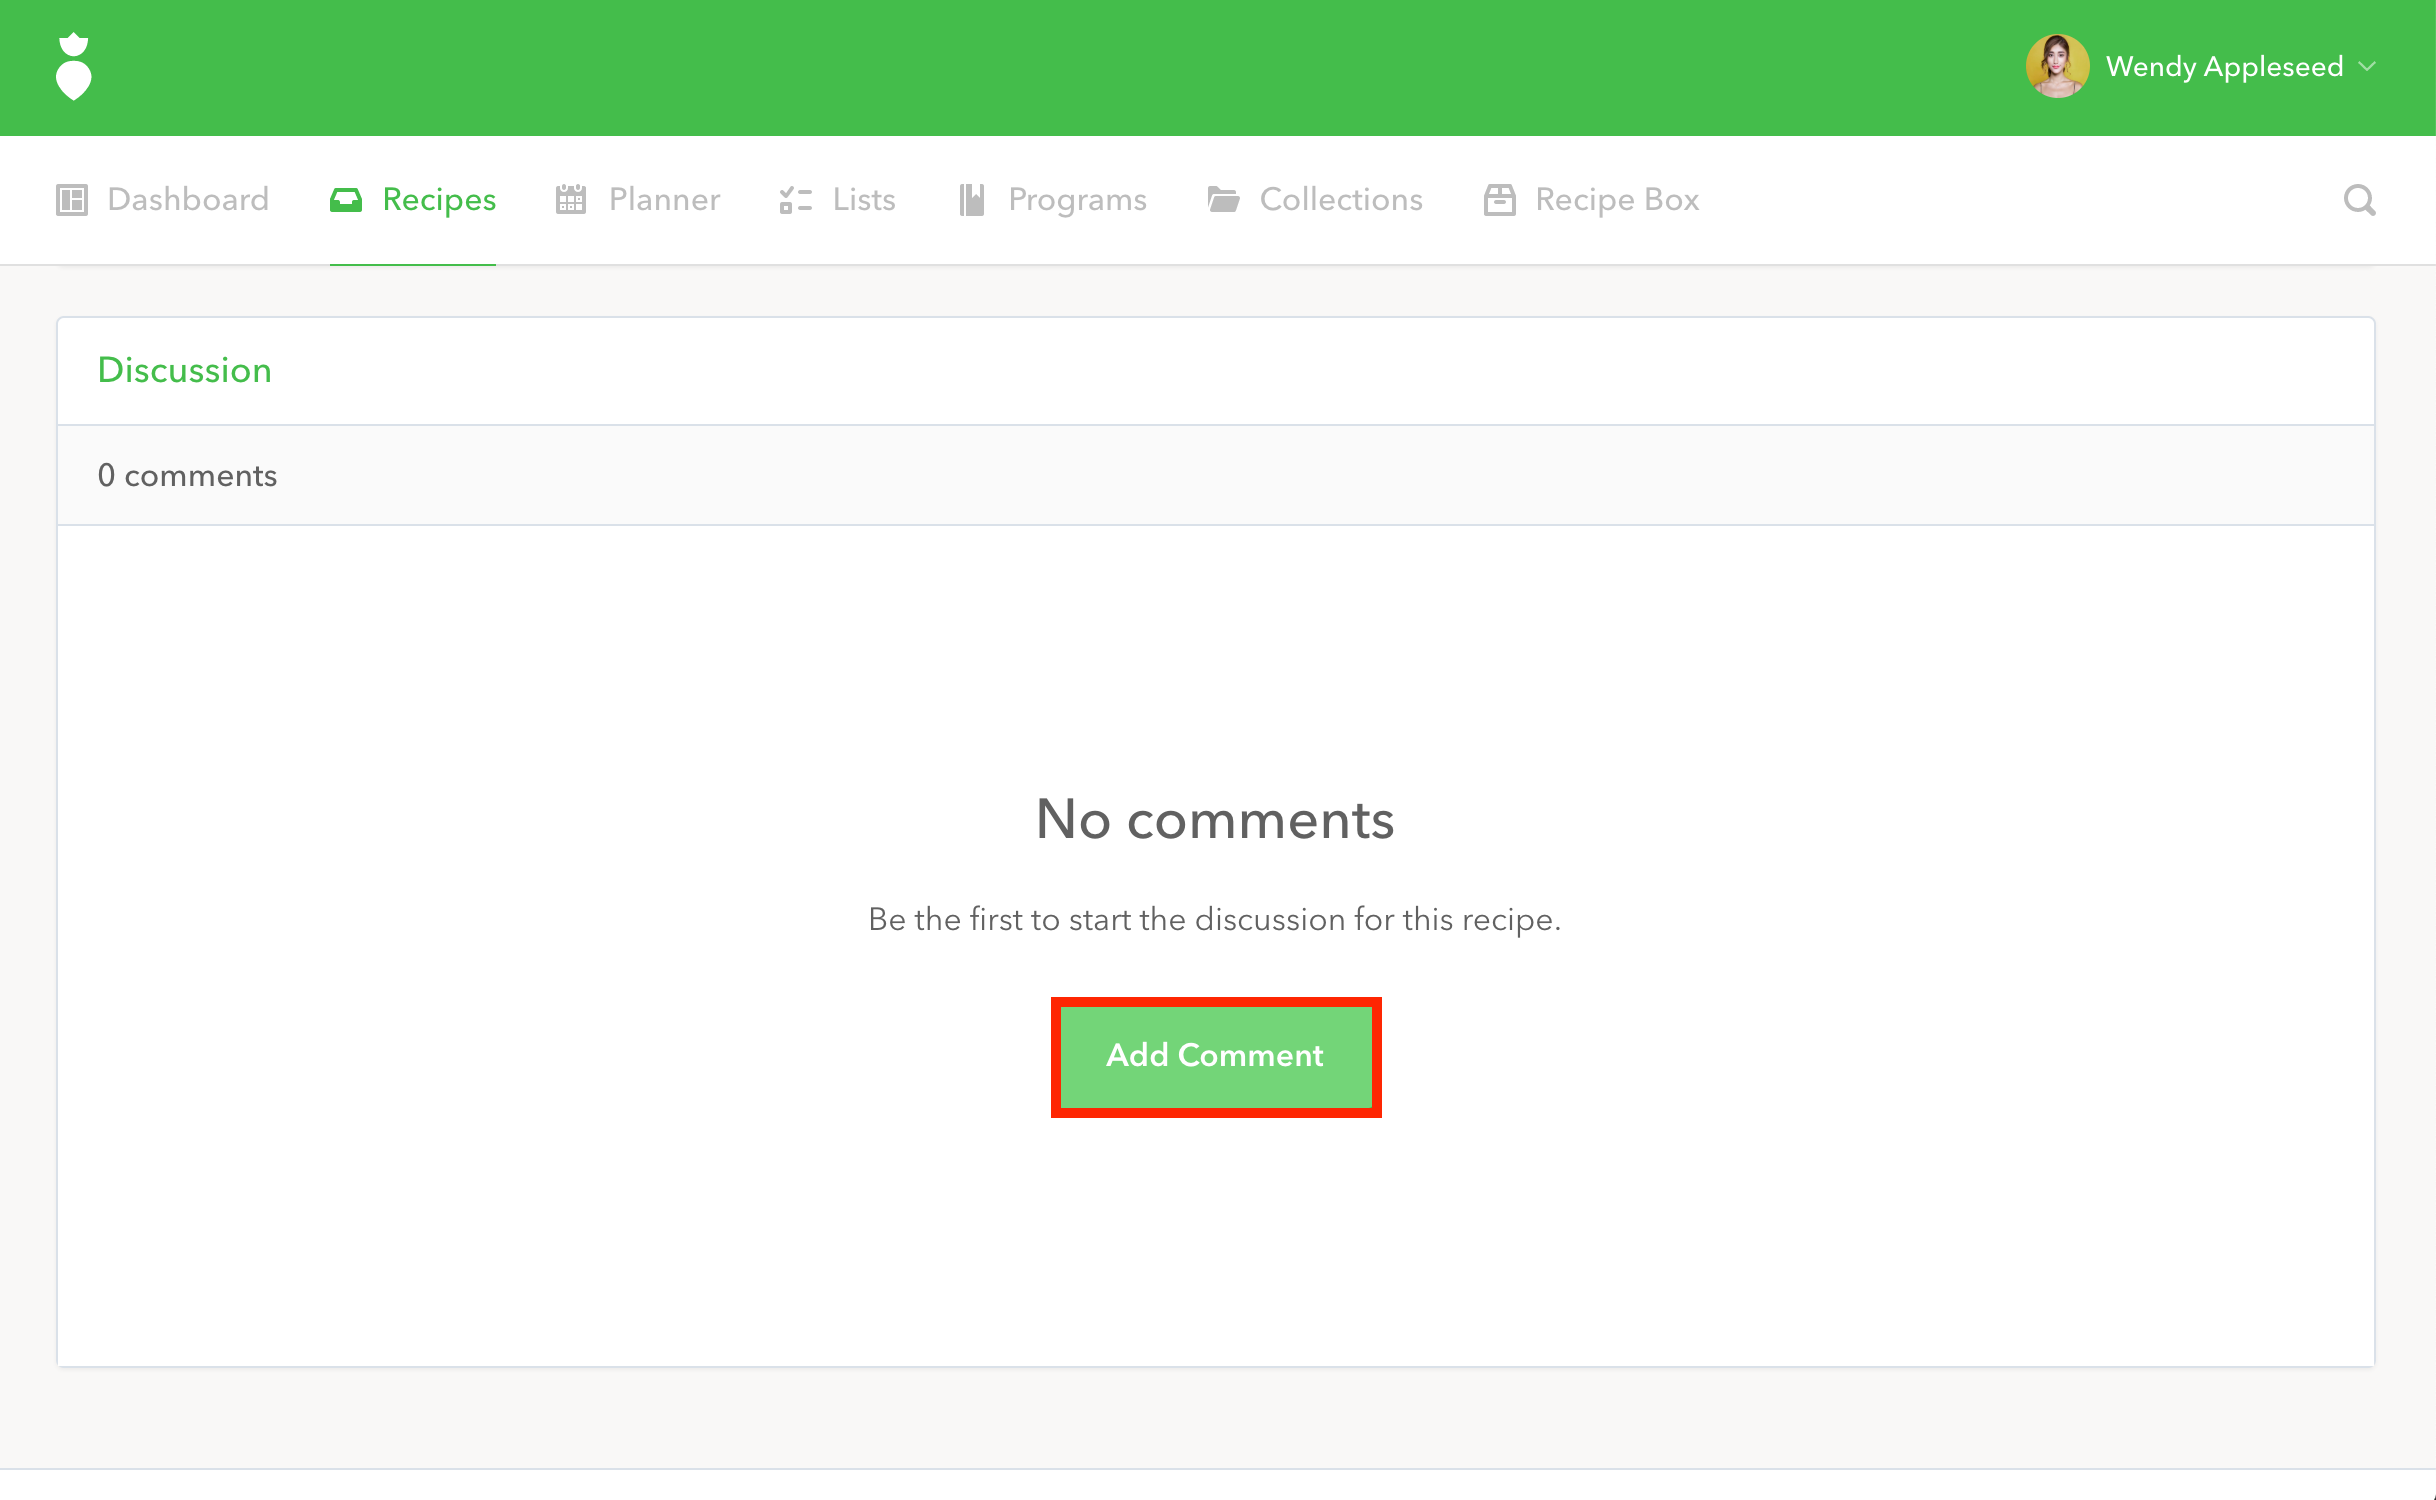Select the Recipe Box tab
This screenshot has height=1500, width=2436.
pos(1617,200)
